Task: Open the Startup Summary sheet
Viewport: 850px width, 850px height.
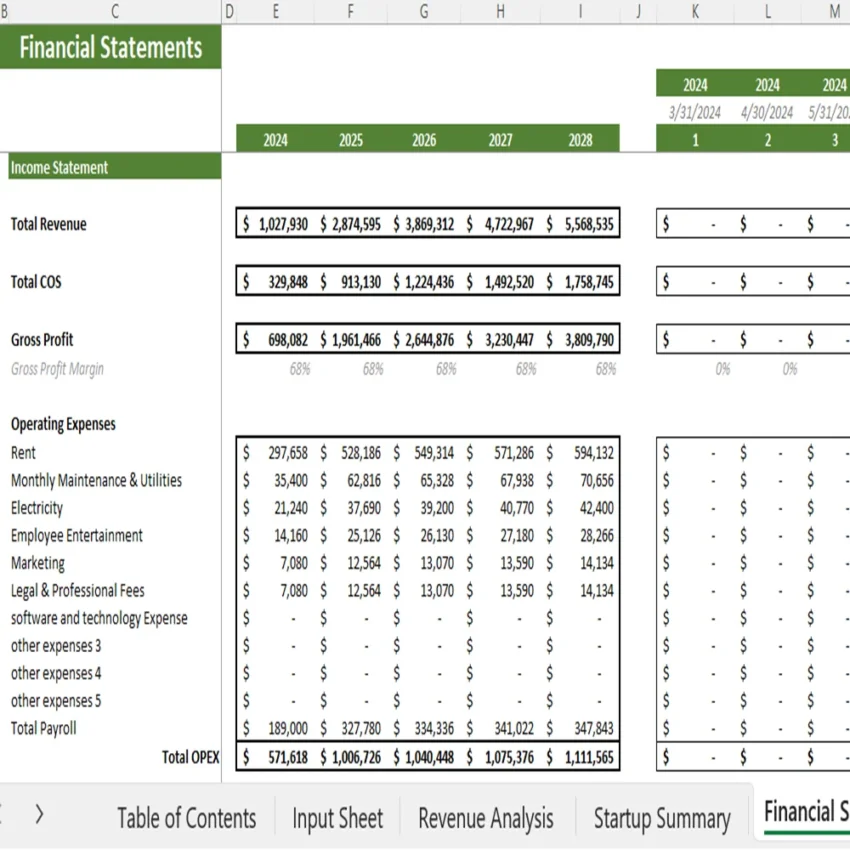Action: tap(662, 817)
